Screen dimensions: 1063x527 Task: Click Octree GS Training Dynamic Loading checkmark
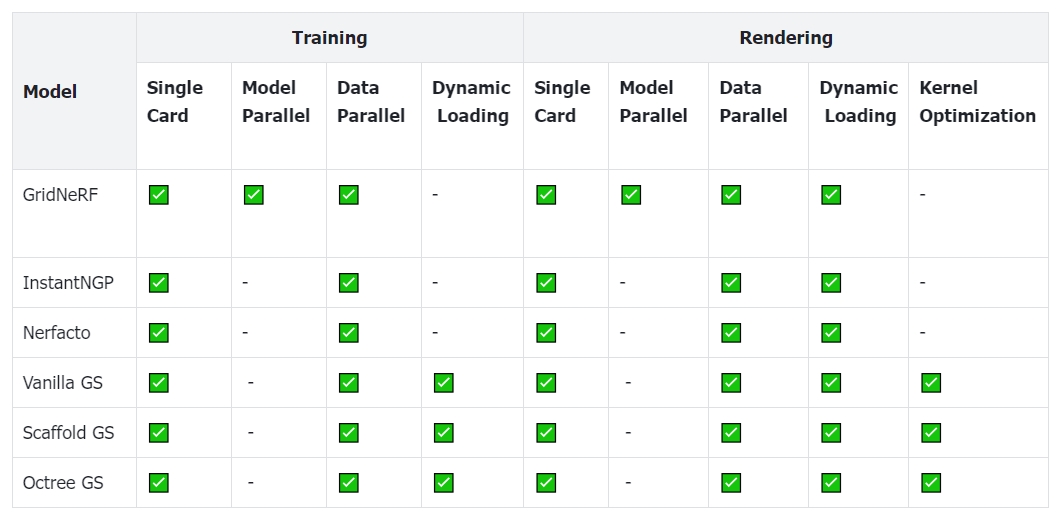(444, 483)
